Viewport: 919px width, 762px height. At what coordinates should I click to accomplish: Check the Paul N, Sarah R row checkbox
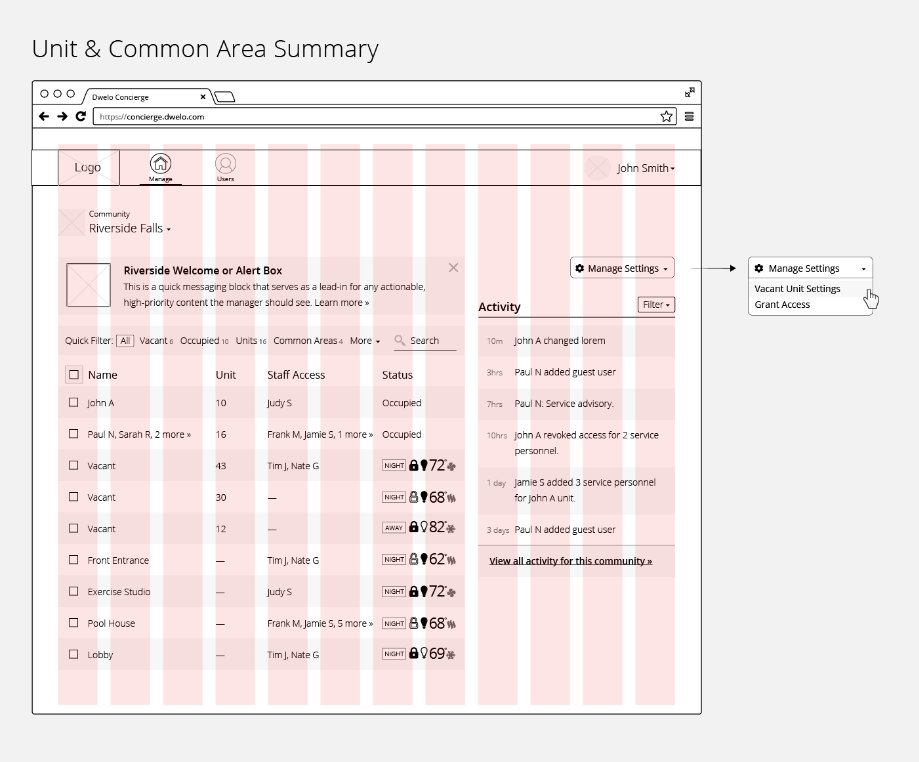73,434
